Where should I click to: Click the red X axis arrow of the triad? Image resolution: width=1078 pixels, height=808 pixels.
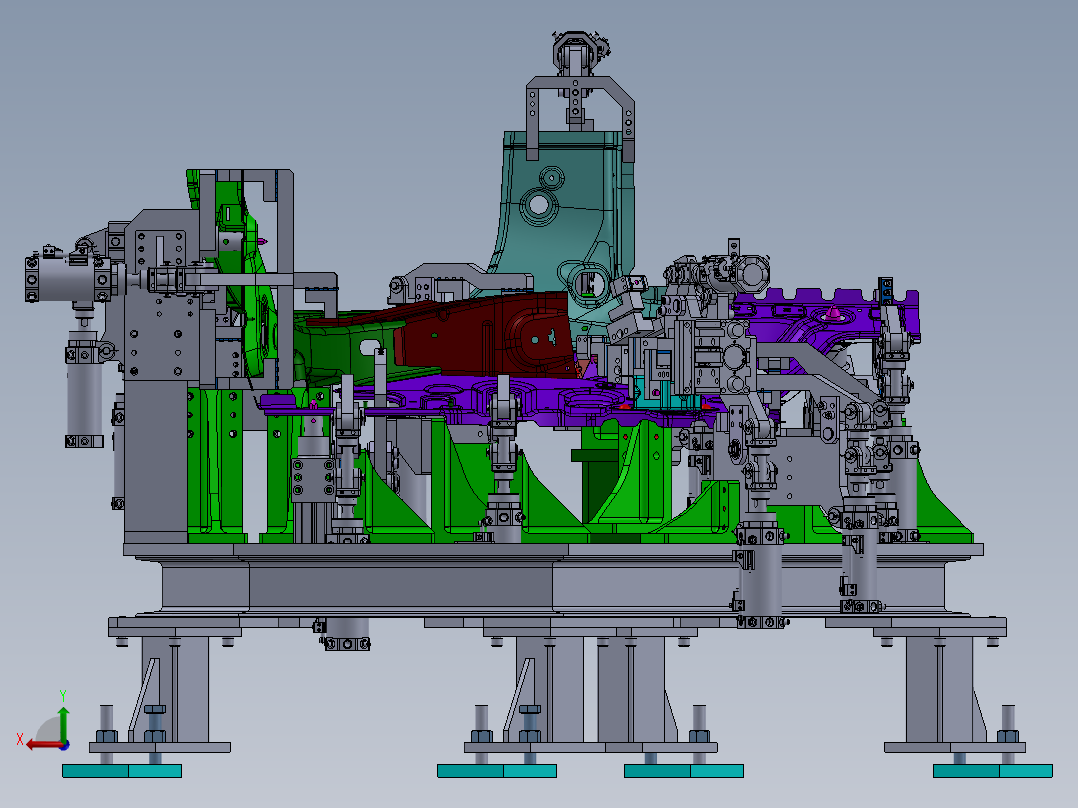(x=43, y=745)
